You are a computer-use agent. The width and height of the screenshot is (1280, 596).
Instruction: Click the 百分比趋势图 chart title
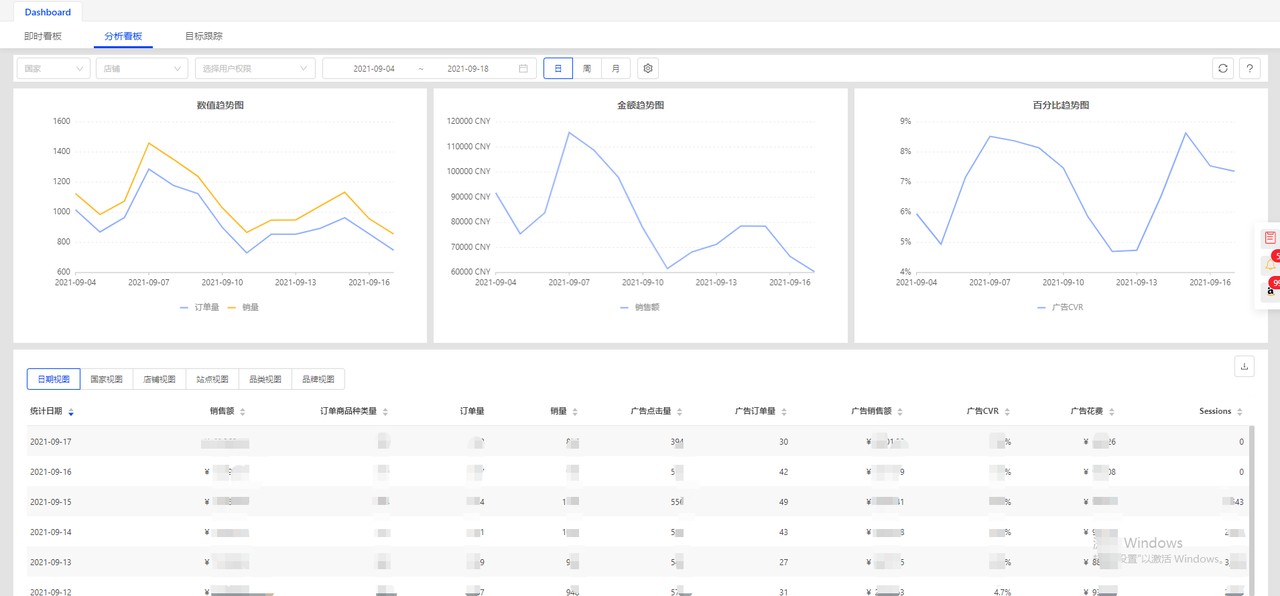pyautogui.click(x=1060, y=105)
